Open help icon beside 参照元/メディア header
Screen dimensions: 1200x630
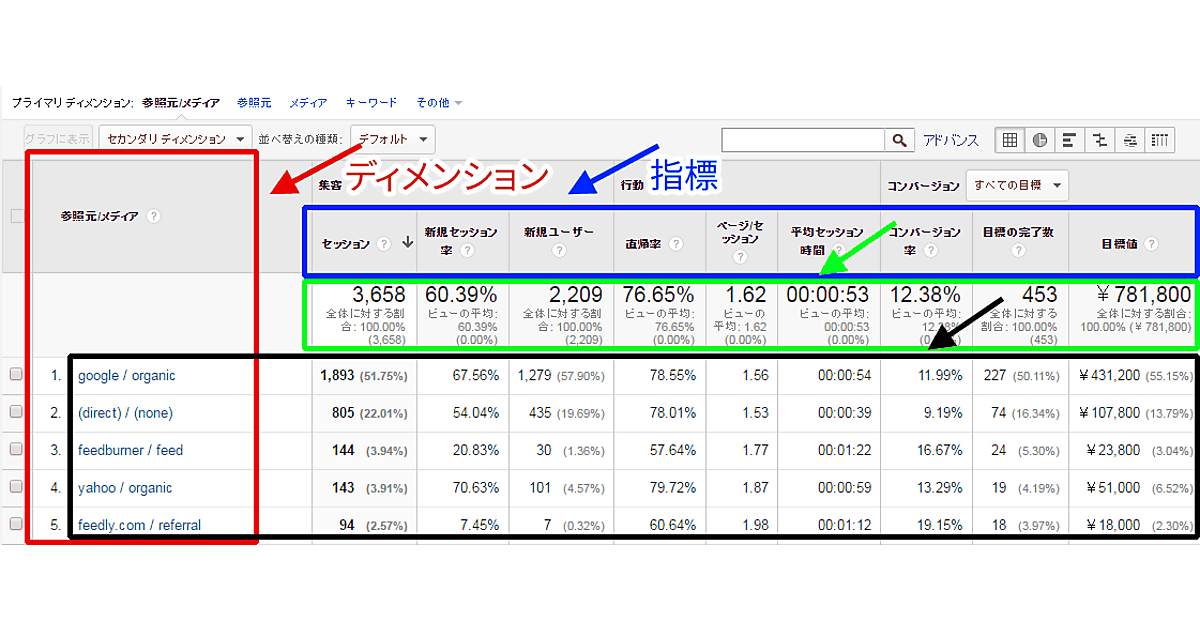pos(154,216)
